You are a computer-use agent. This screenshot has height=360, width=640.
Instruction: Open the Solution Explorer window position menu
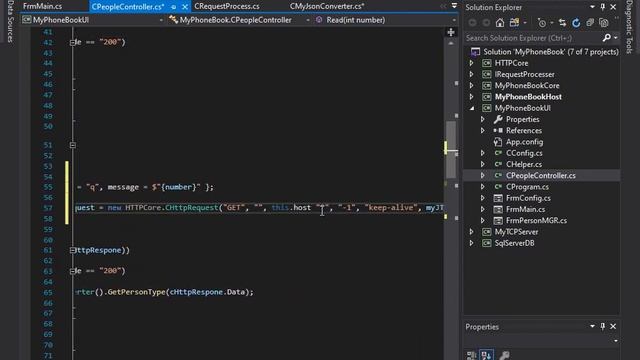[x=592, y=7]
